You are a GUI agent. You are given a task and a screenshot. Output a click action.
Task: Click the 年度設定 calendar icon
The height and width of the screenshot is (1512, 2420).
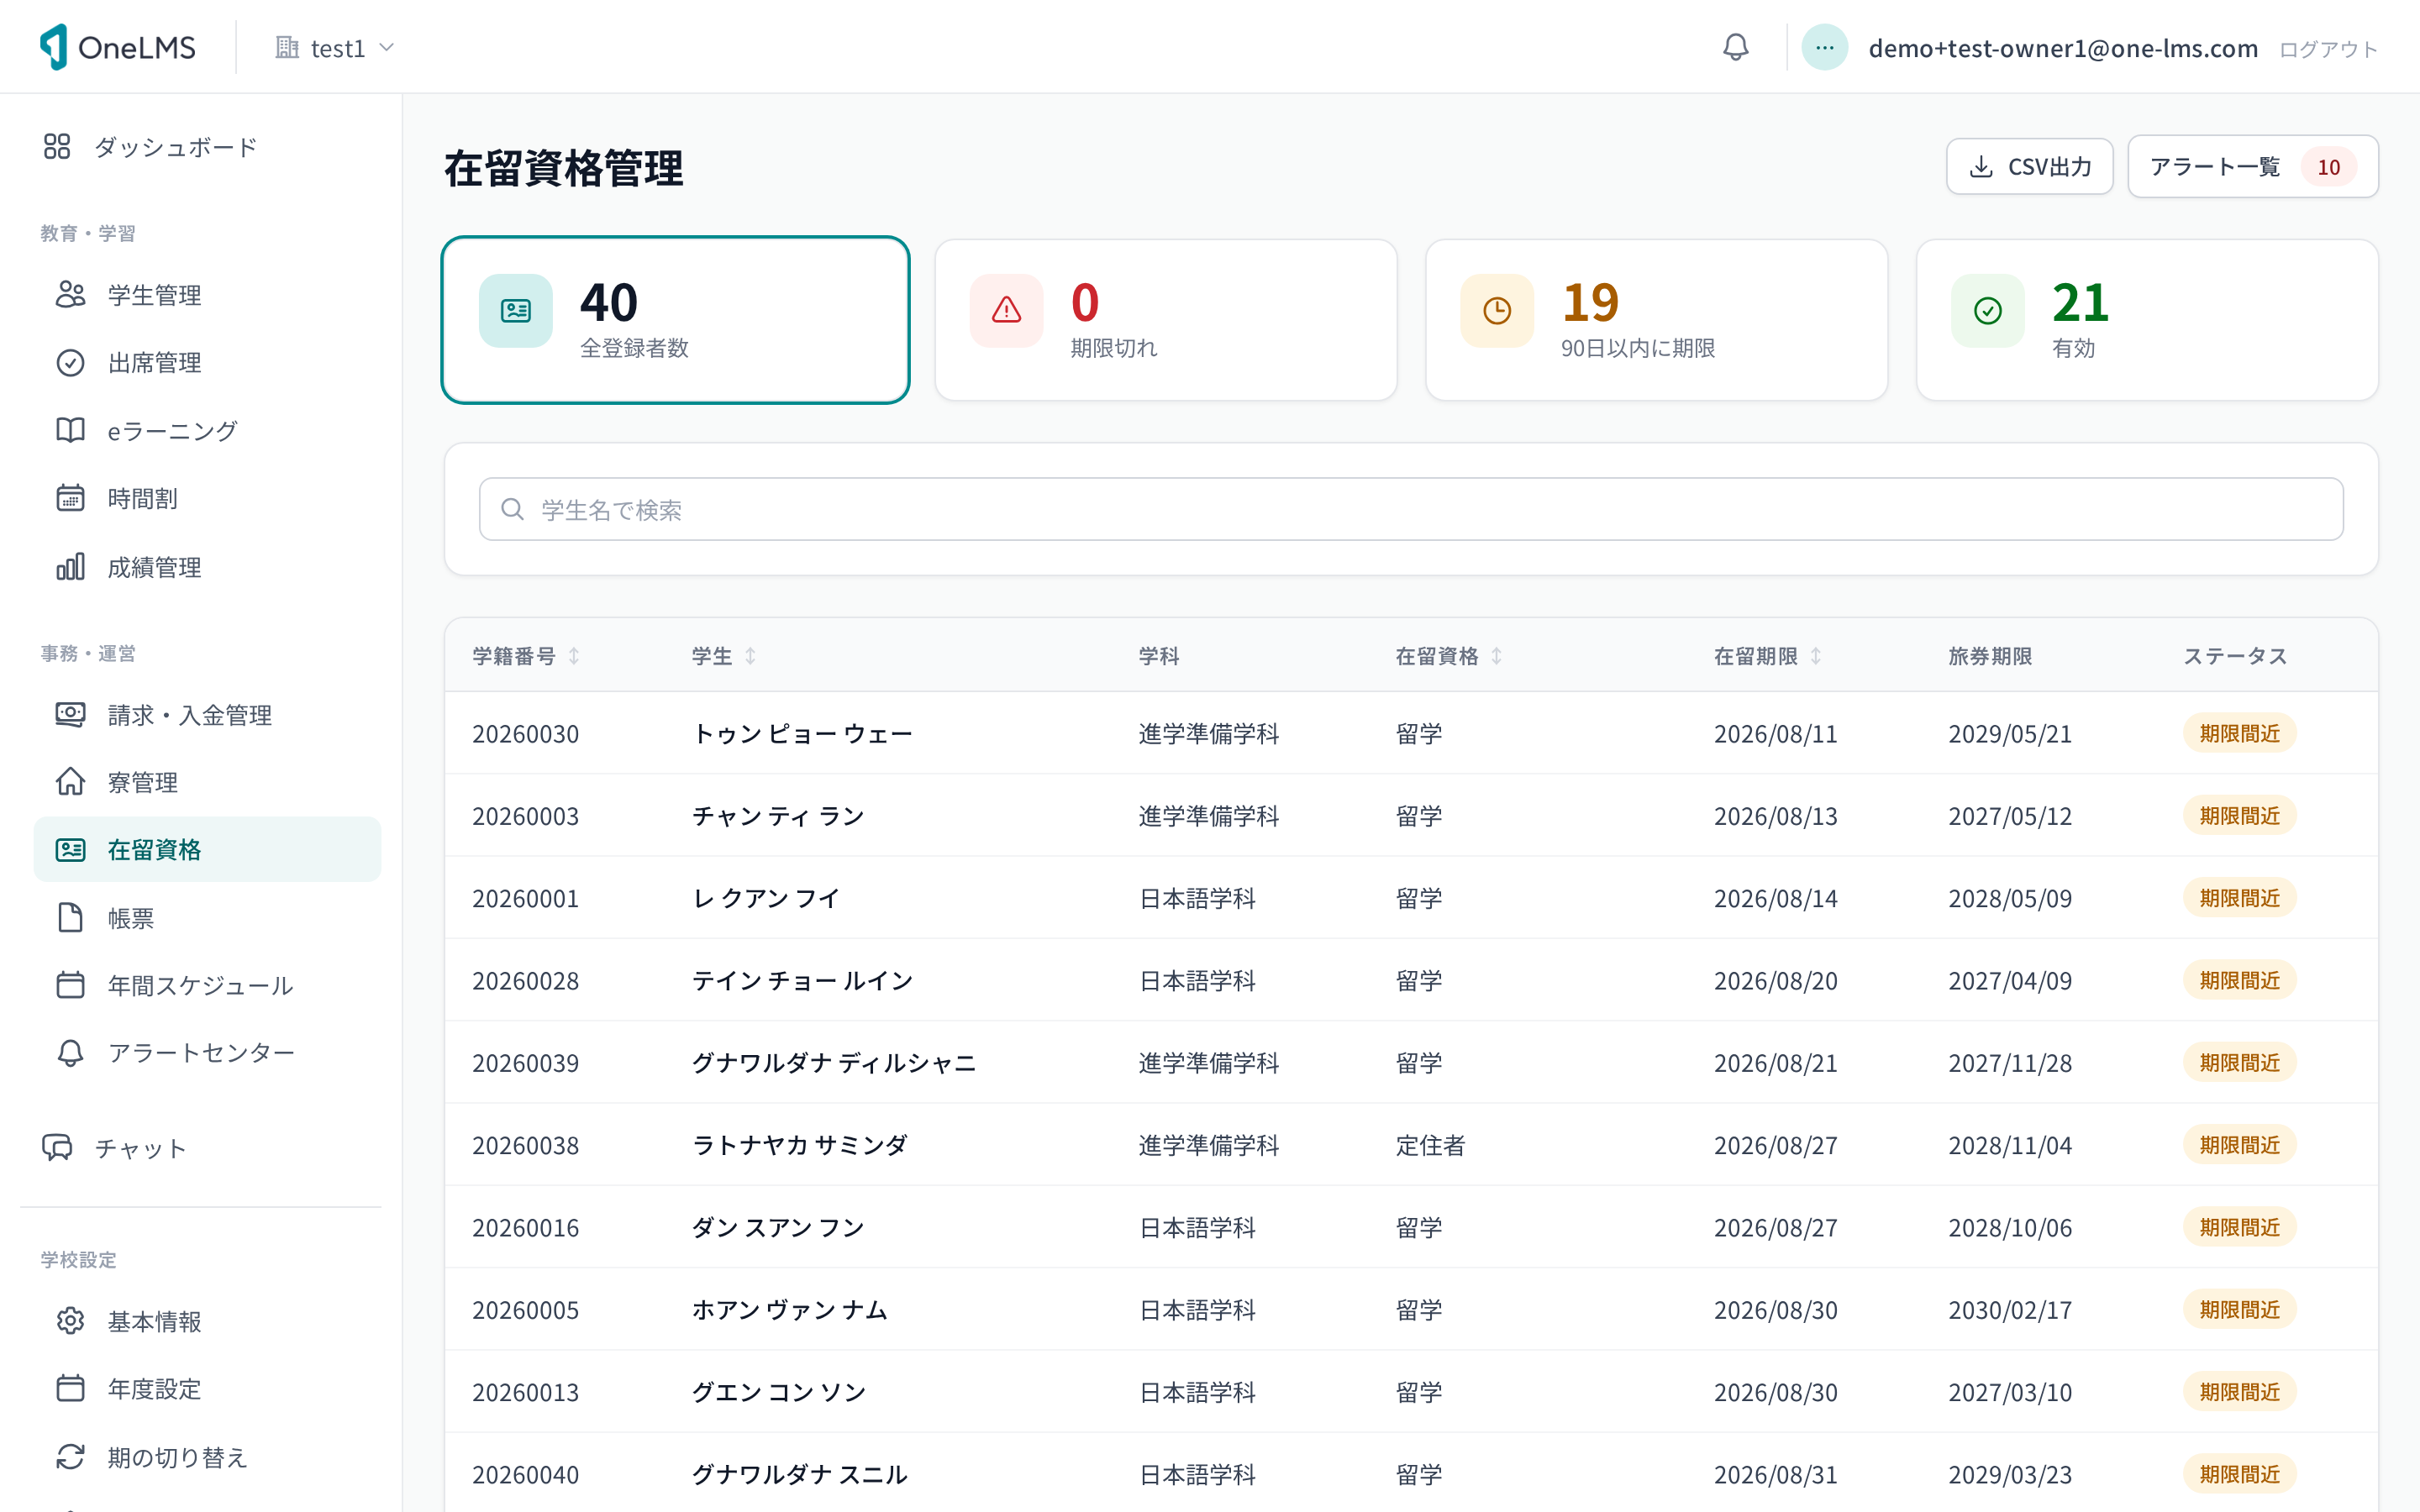click(x=70, y=1389)
